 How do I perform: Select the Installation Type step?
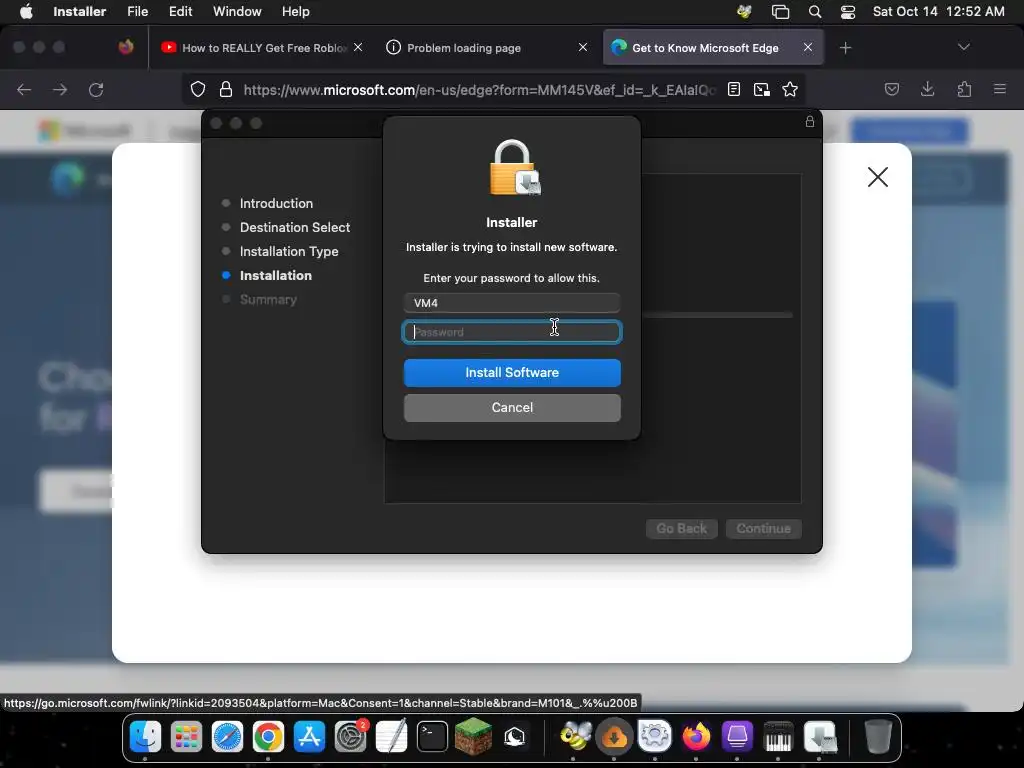(x=289, y=251)
